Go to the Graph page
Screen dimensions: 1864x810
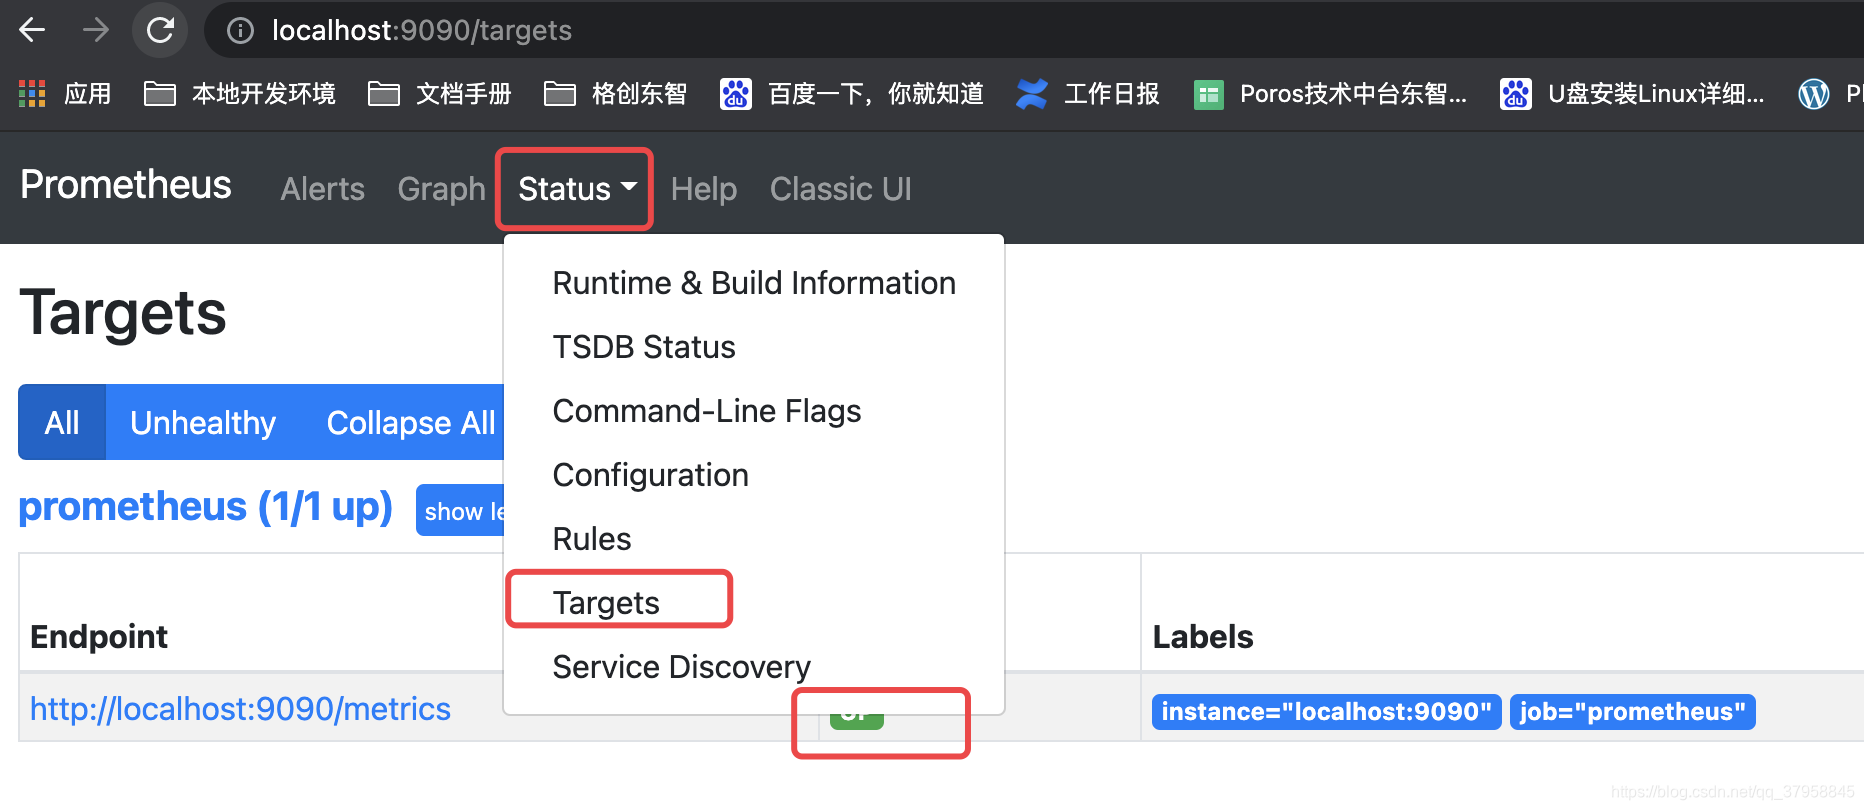click(x=441, y=189)
